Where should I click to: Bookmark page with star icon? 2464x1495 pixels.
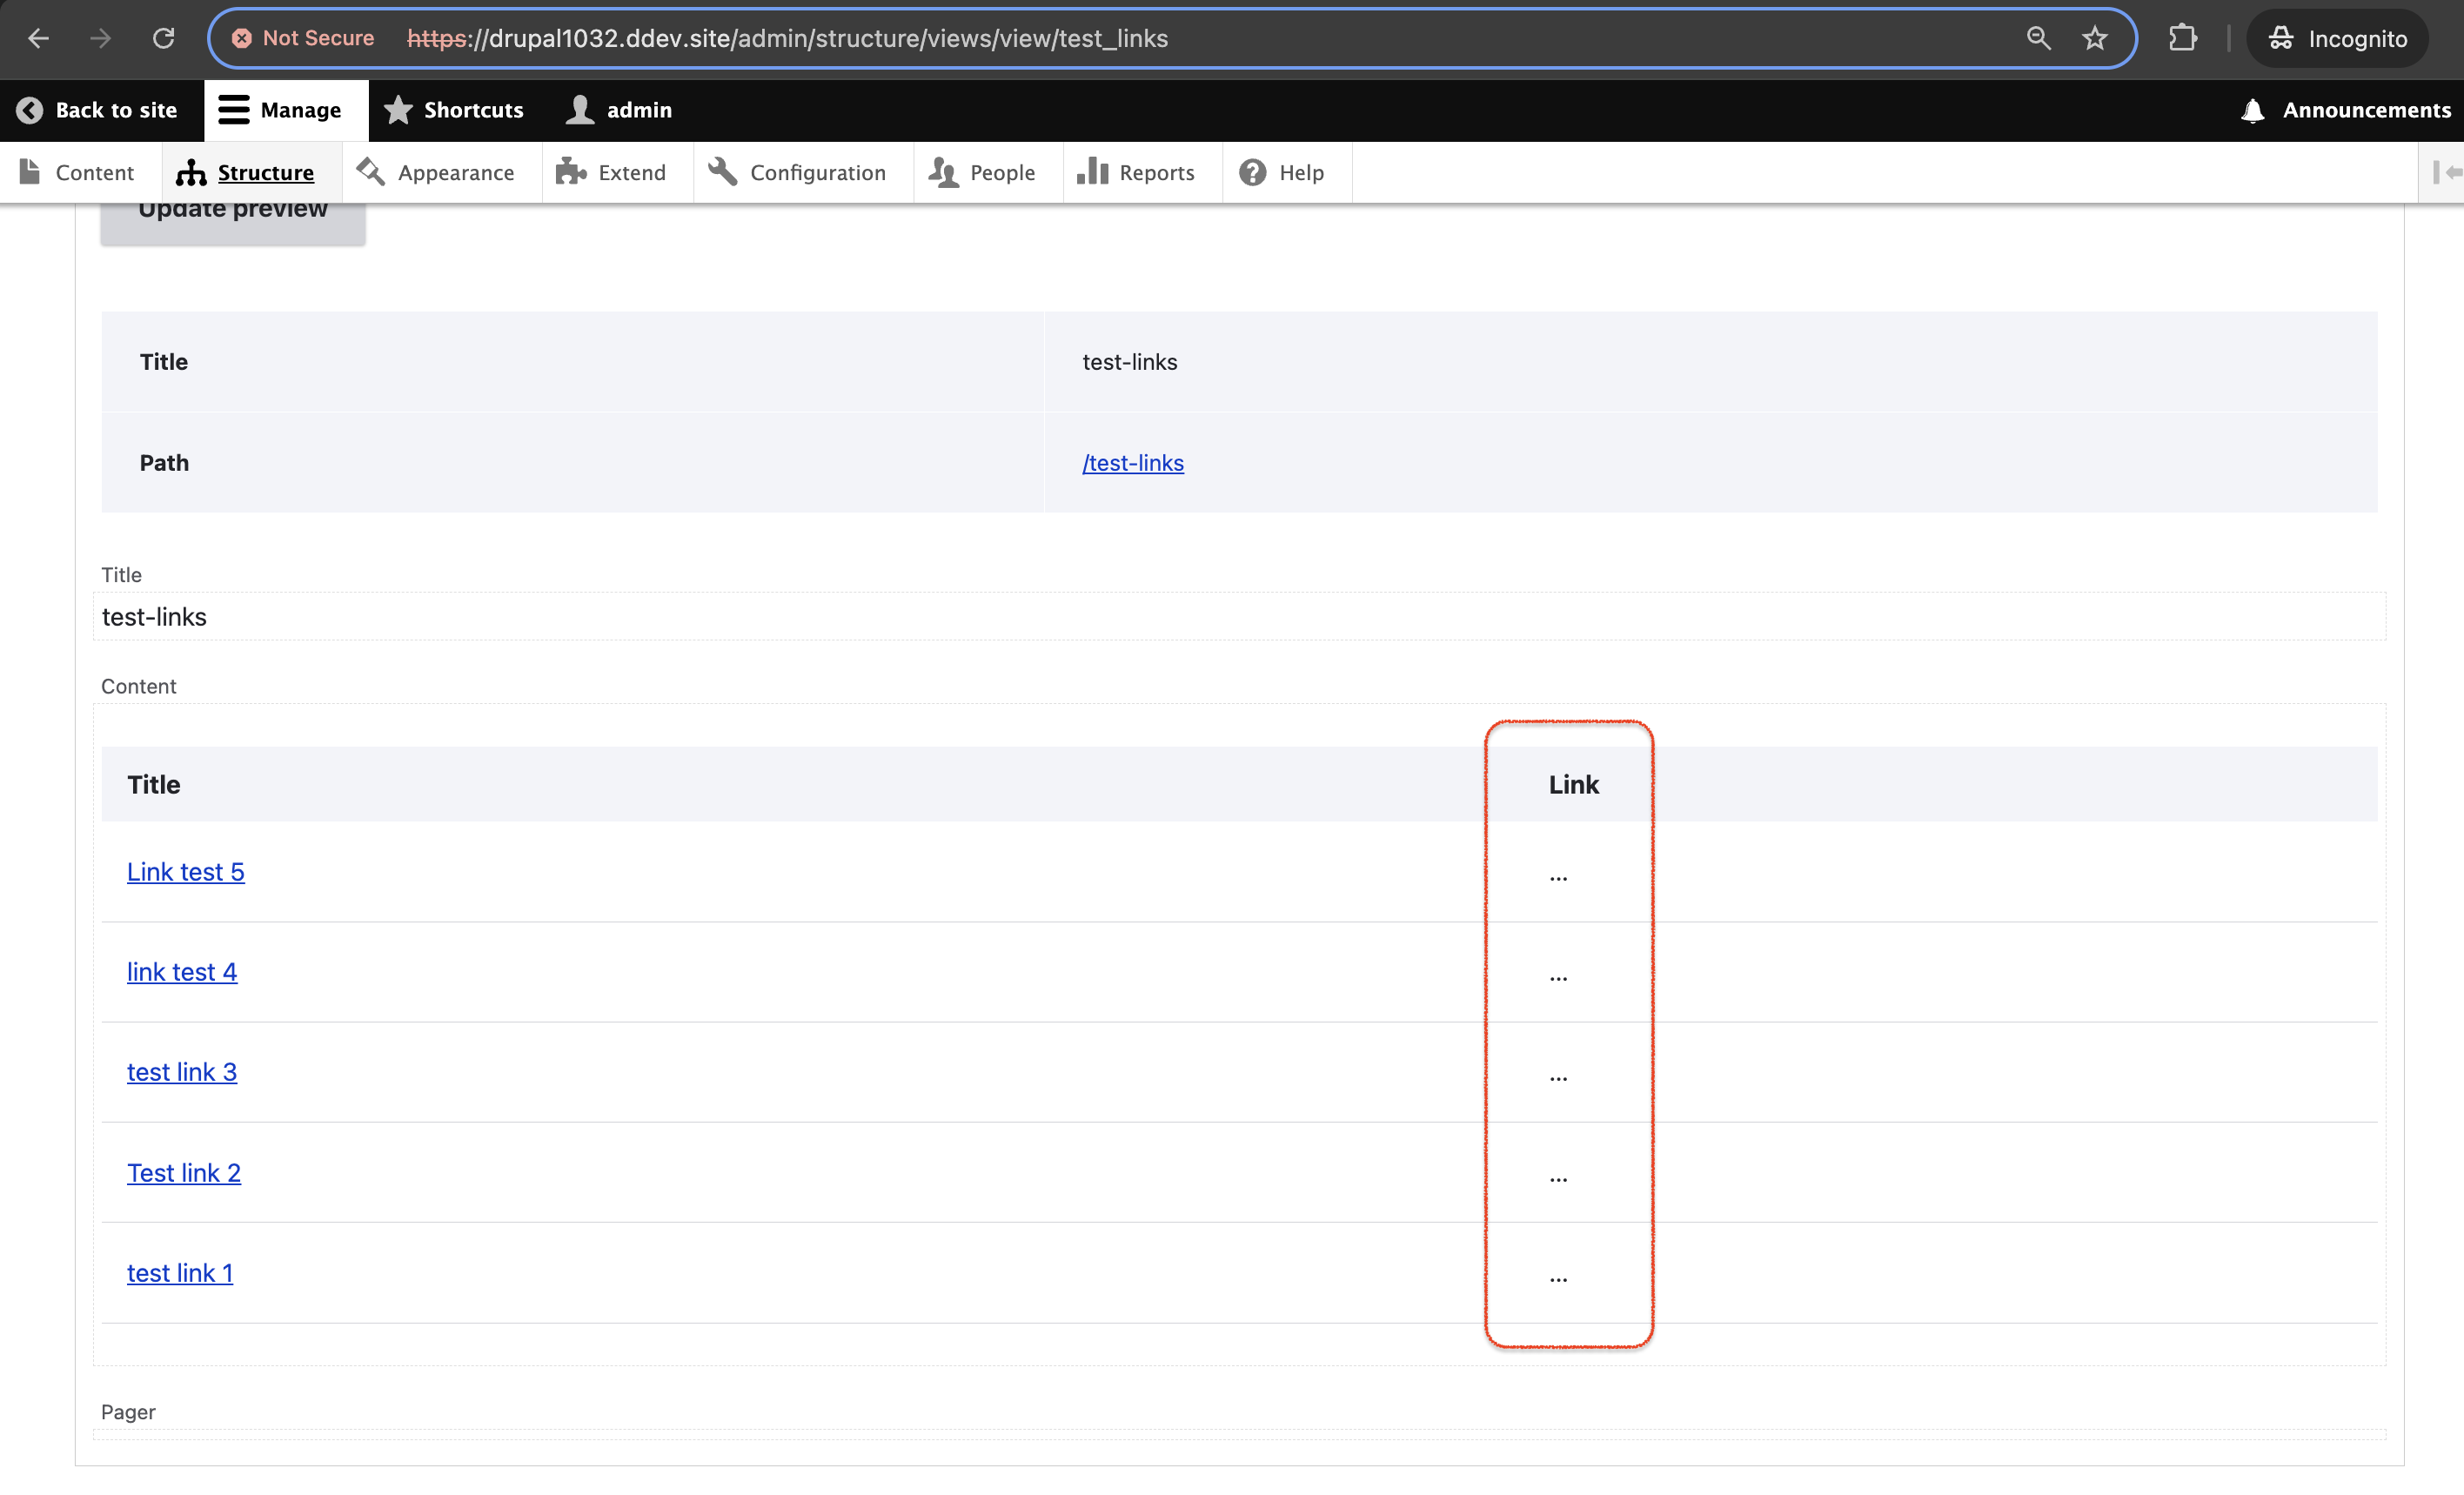point(2094,38)
